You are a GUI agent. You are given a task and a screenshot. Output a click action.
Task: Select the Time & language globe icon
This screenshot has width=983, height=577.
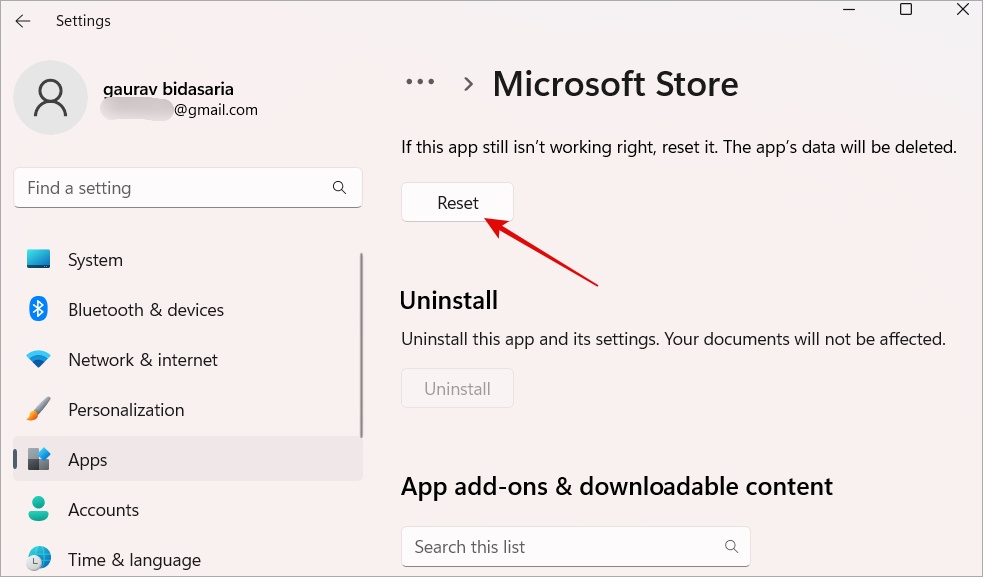tap(39, 559)
